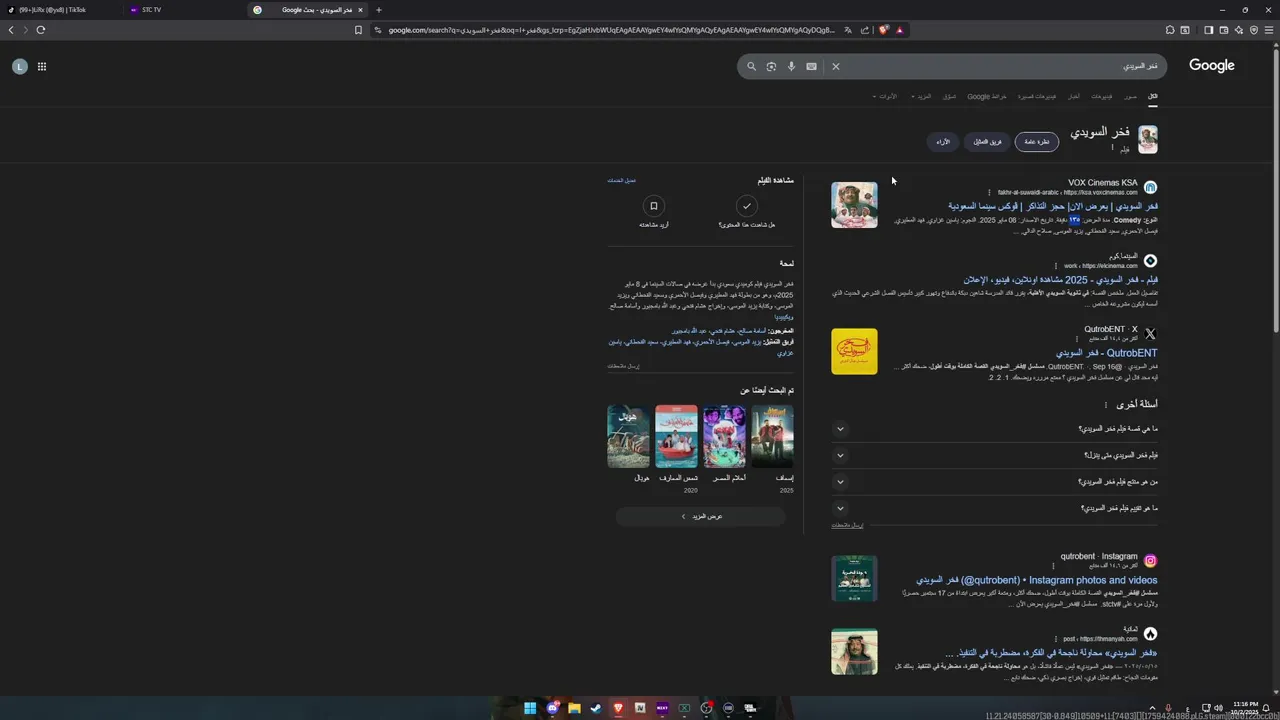
Task: Open the هوبال movie thumbnail
Action: click(628, 437)
